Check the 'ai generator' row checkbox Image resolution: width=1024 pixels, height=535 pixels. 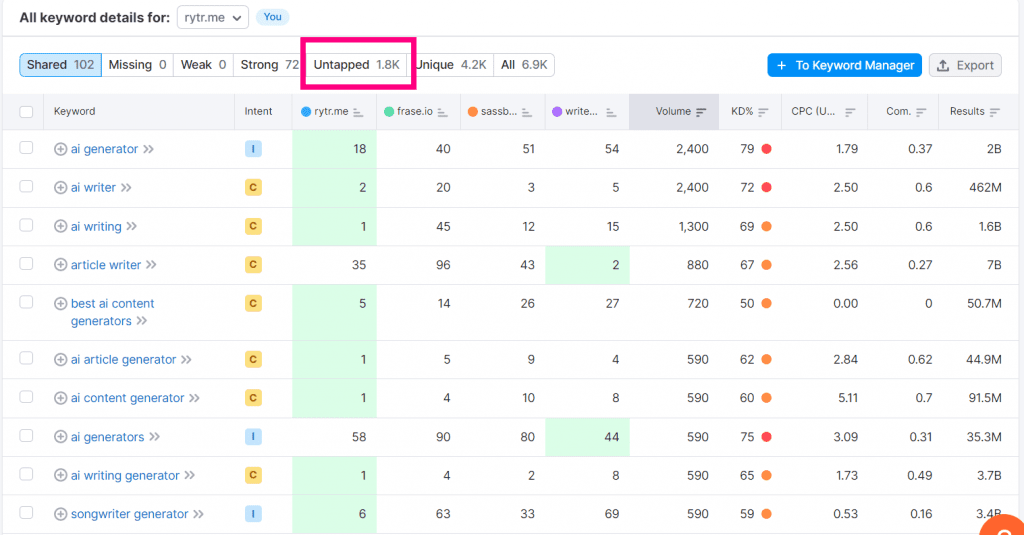point(26,148)
